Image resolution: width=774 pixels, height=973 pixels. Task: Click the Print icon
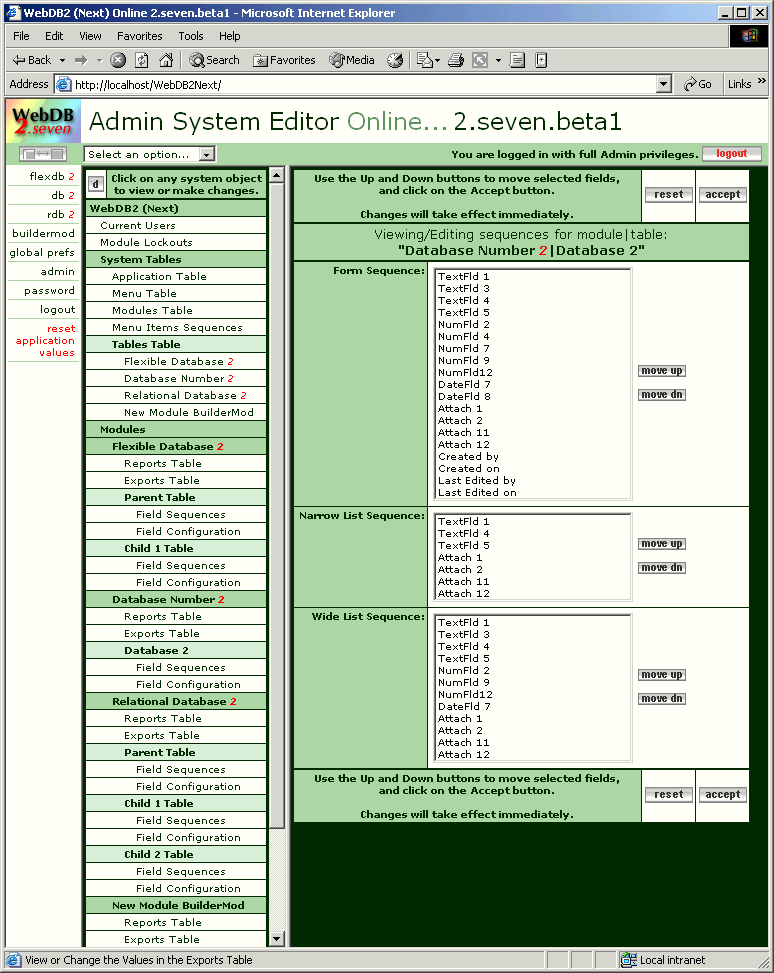pyautogui.click(x=456, y=60)
